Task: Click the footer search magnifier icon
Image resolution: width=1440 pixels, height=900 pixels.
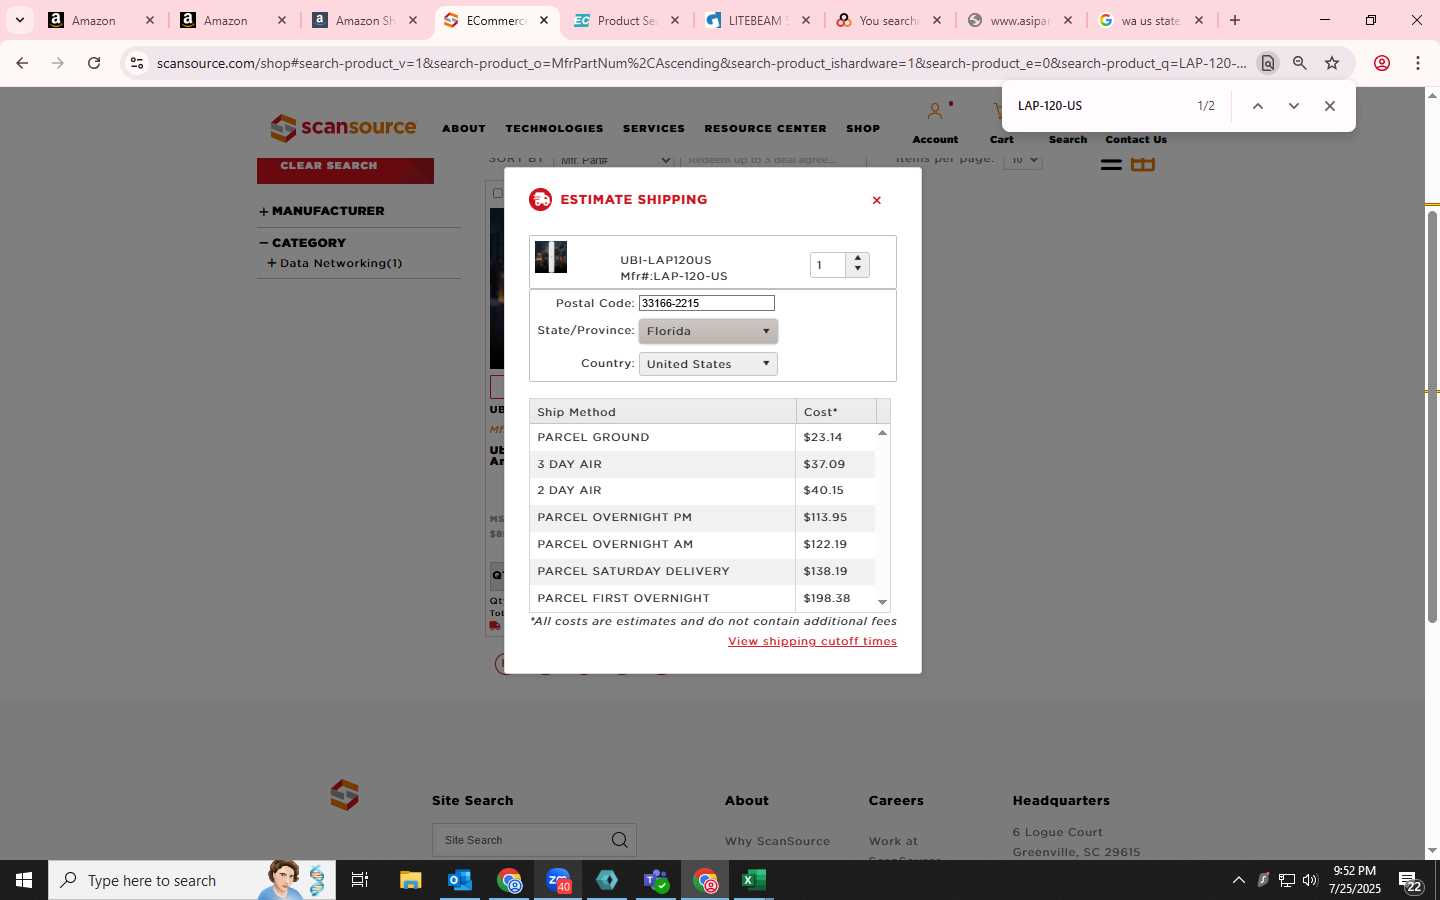Action: point(620,840)
